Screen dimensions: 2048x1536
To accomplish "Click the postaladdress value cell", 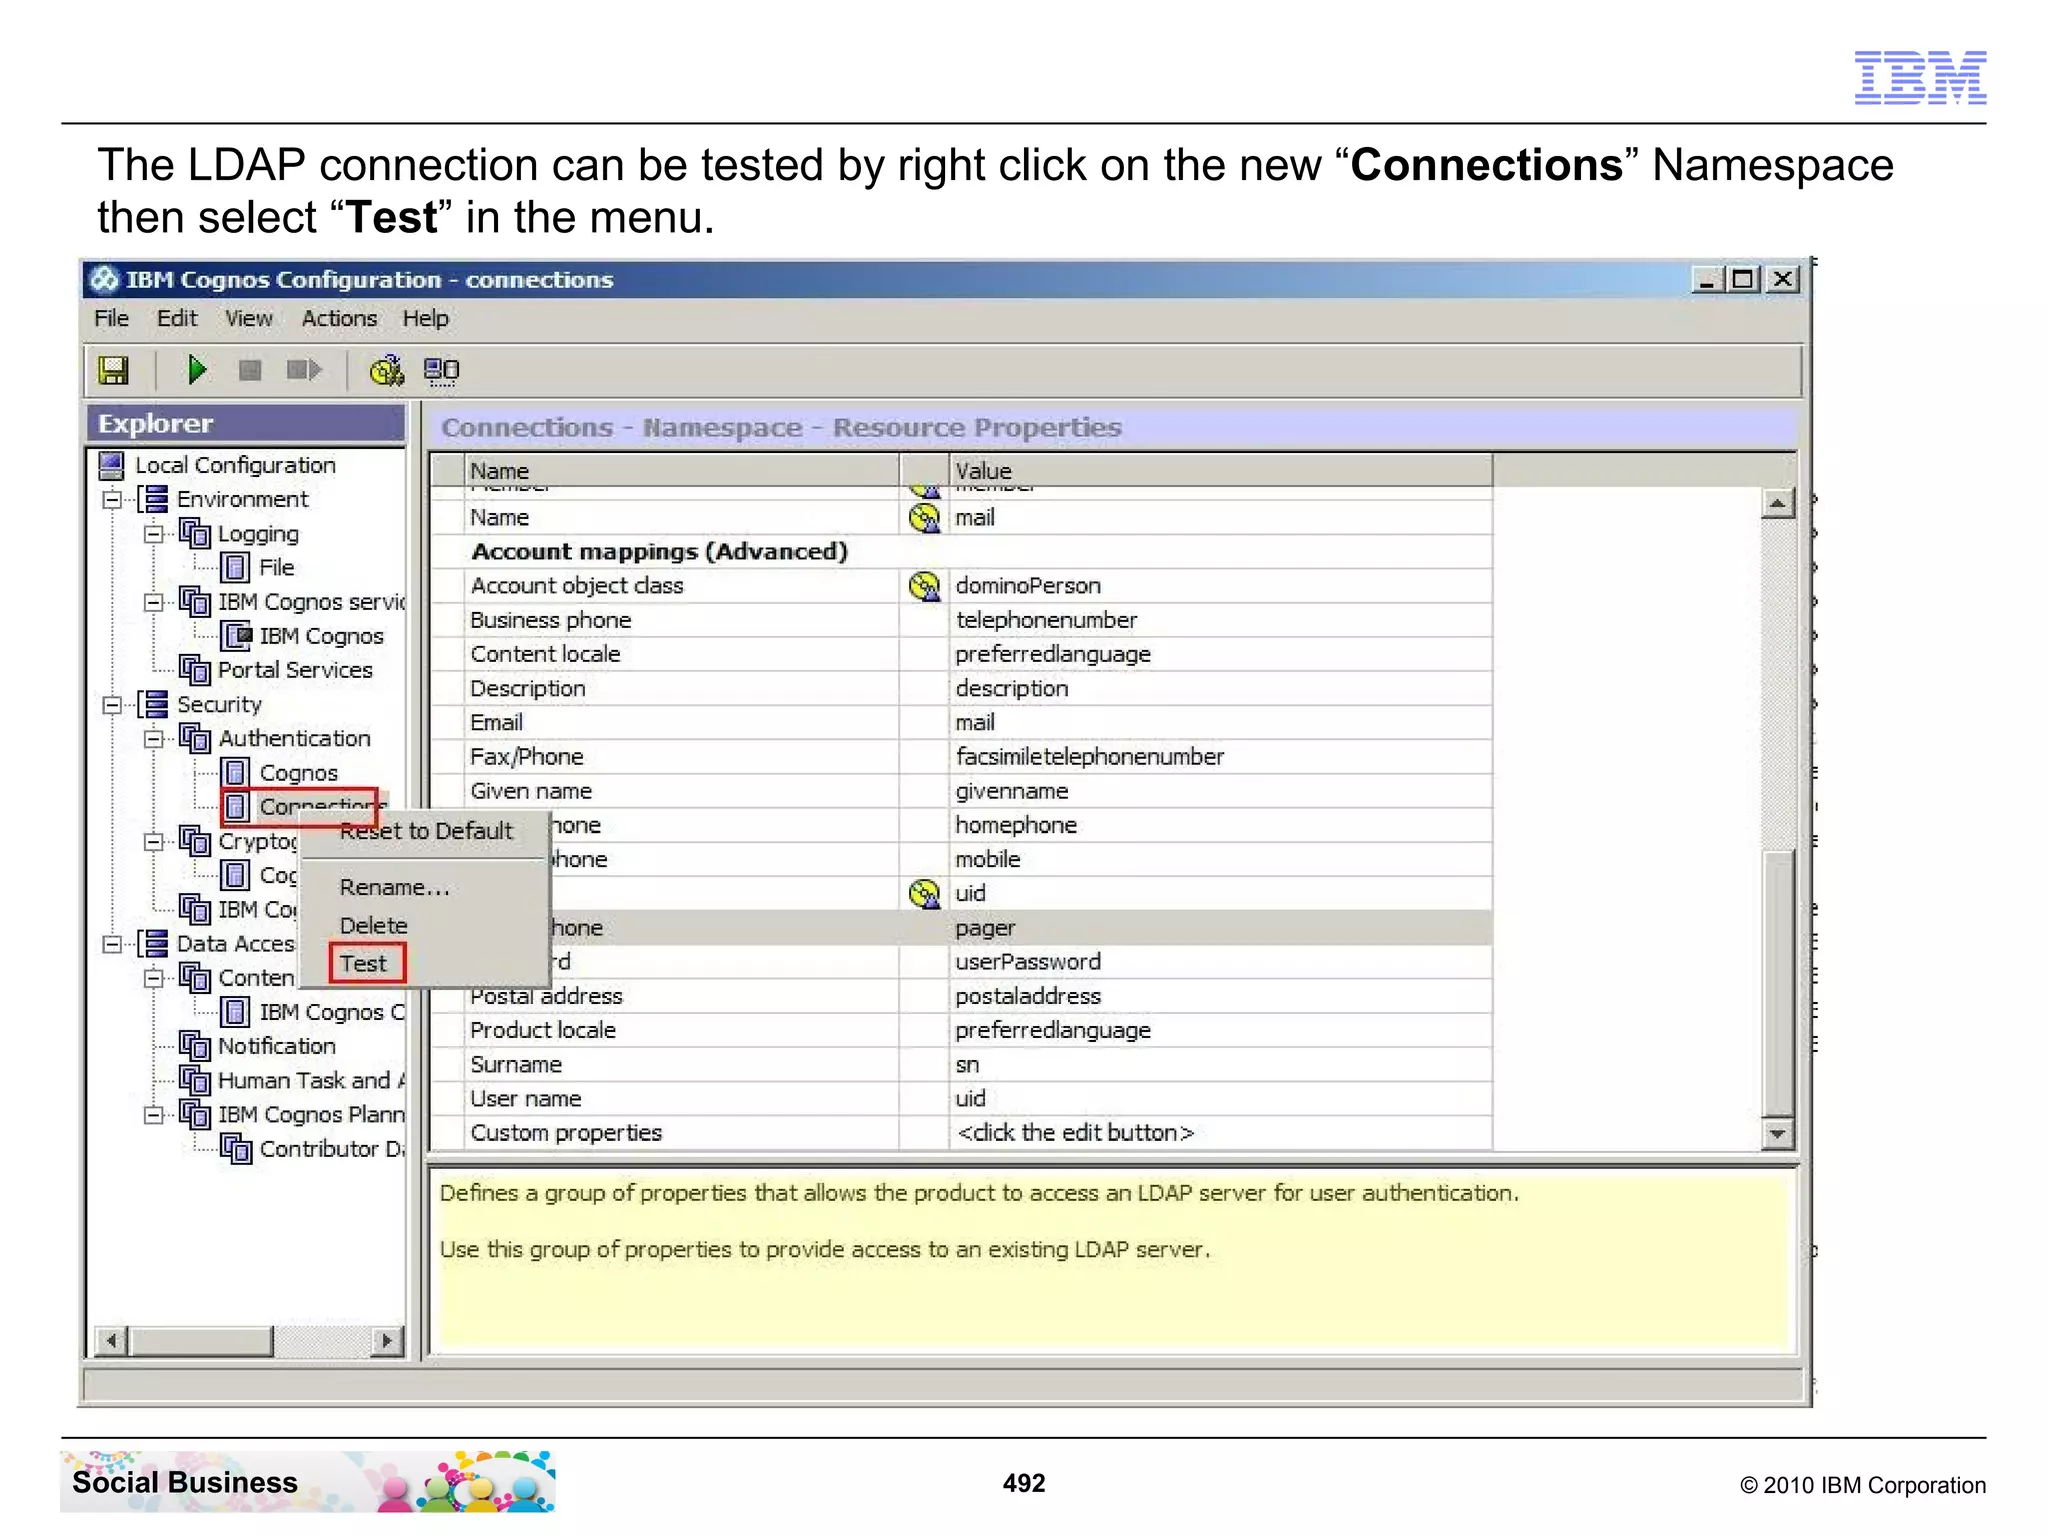I will tap(1220, 996).
